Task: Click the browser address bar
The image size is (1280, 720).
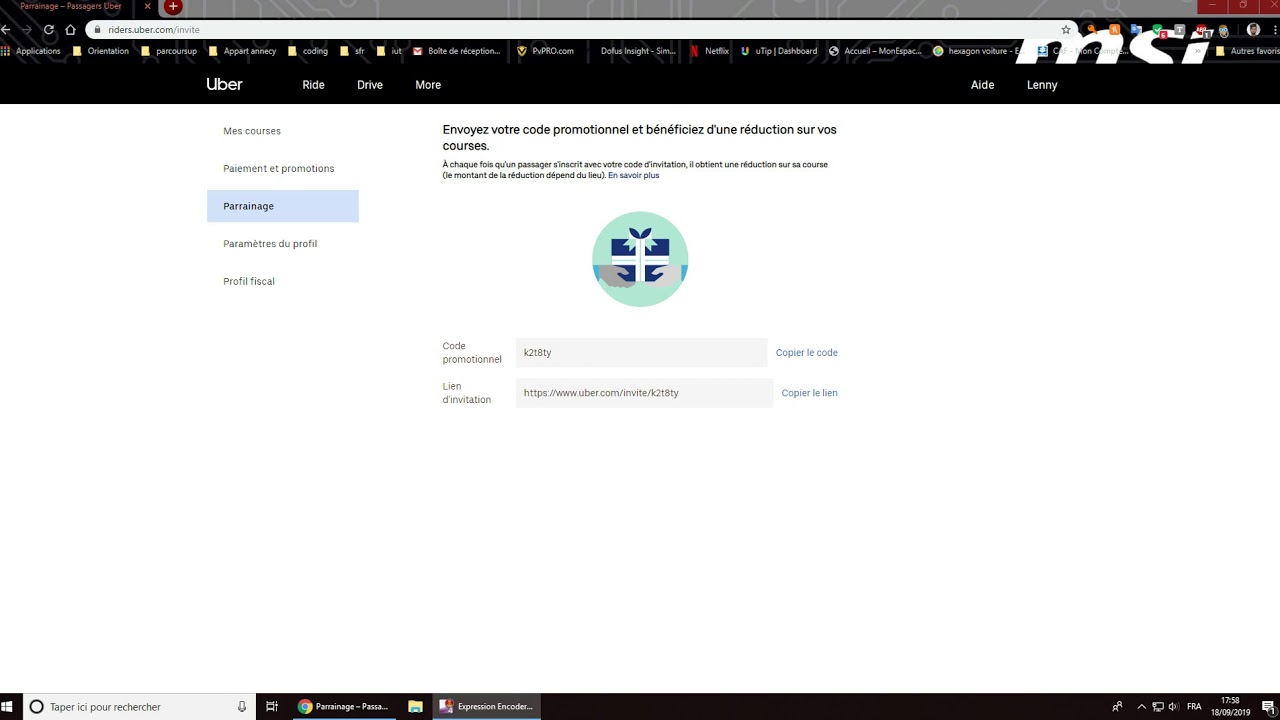Action: tap(580, 30)
